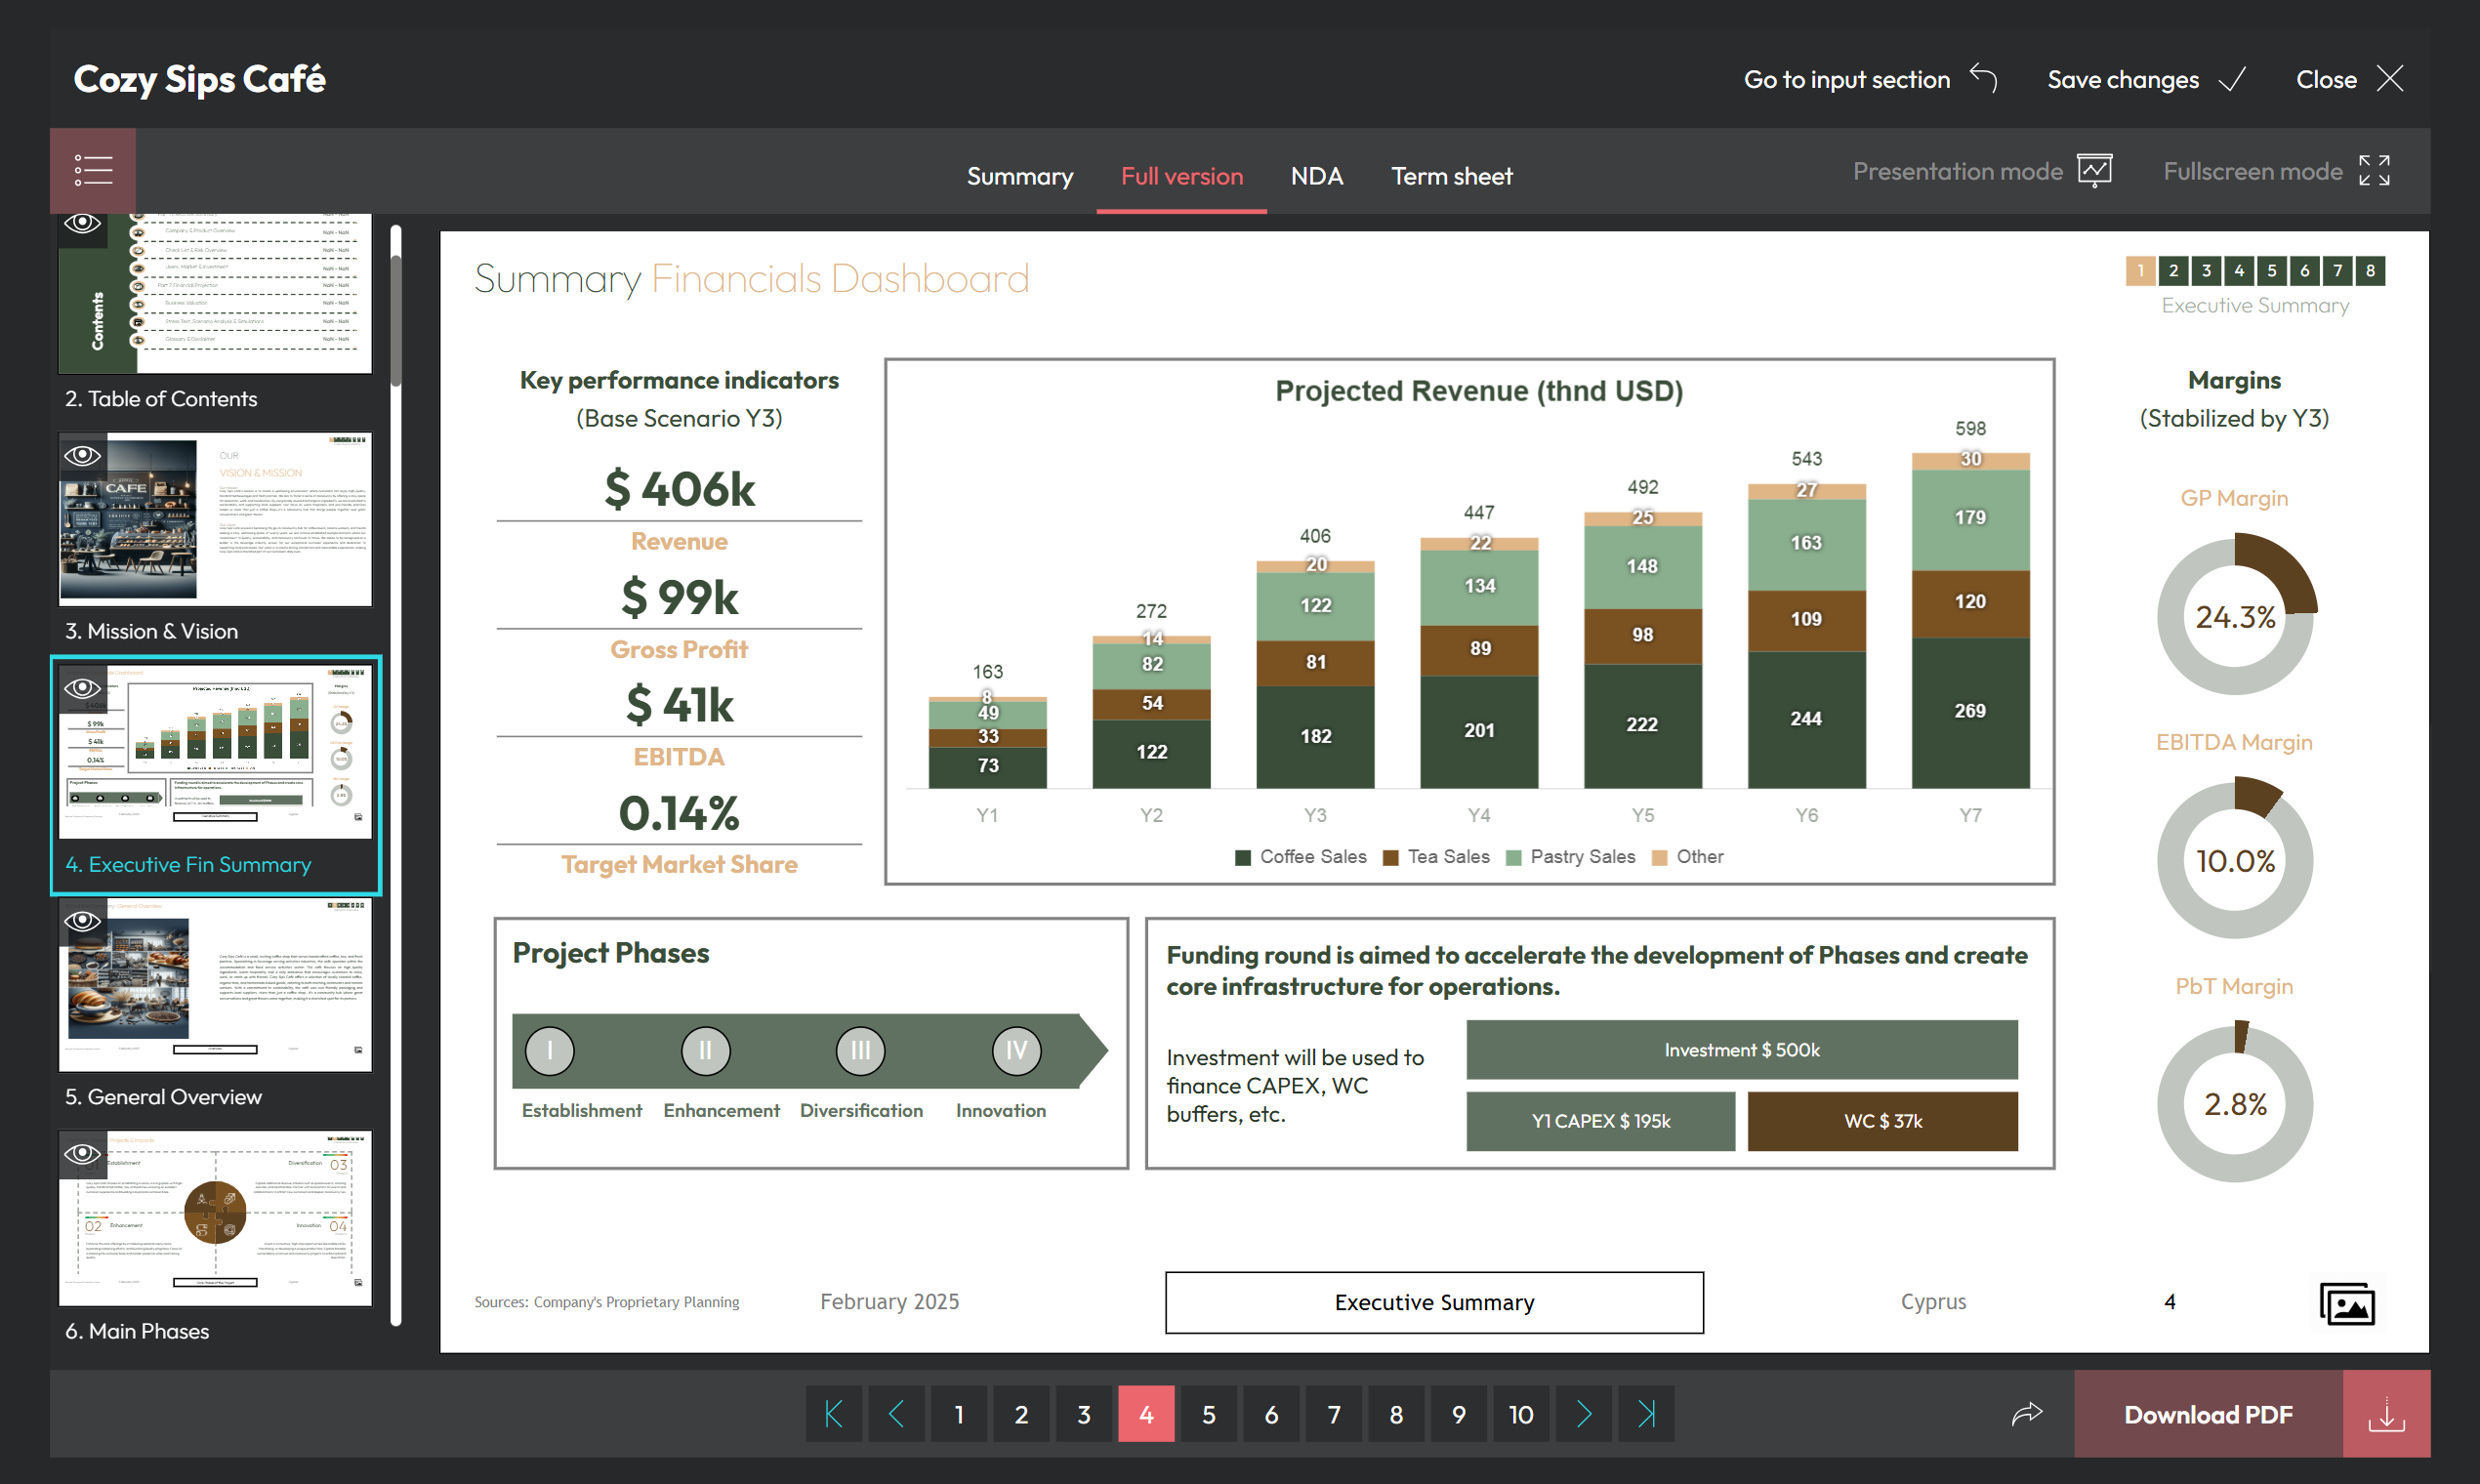Click the download arrow icon beside Download PDF

pyautogui.click(x=2385, y=1414)
